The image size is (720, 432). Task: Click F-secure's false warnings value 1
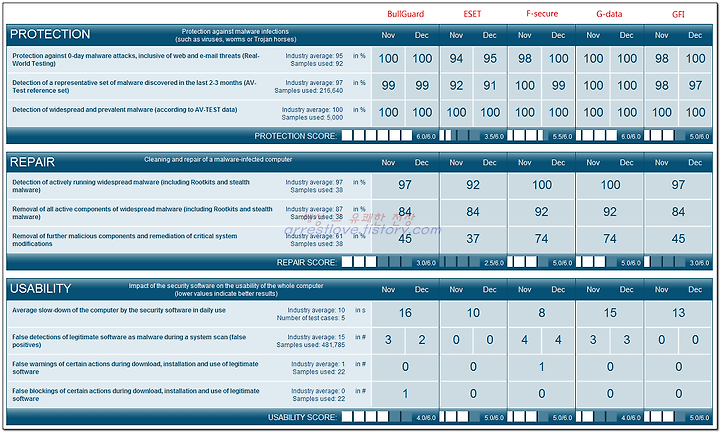(541, 367)
